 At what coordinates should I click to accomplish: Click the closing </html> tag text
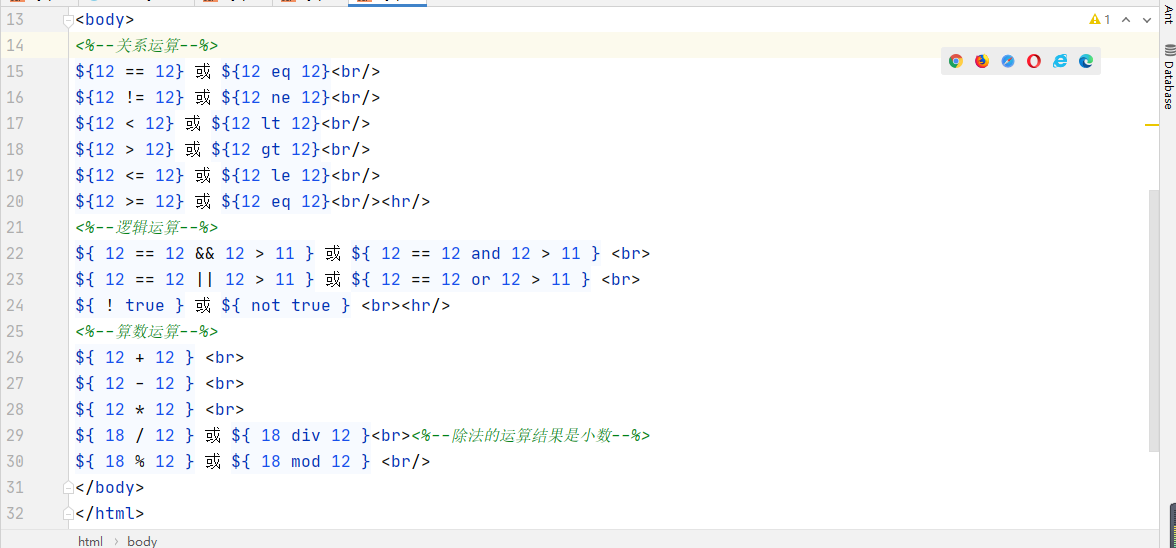110,514
